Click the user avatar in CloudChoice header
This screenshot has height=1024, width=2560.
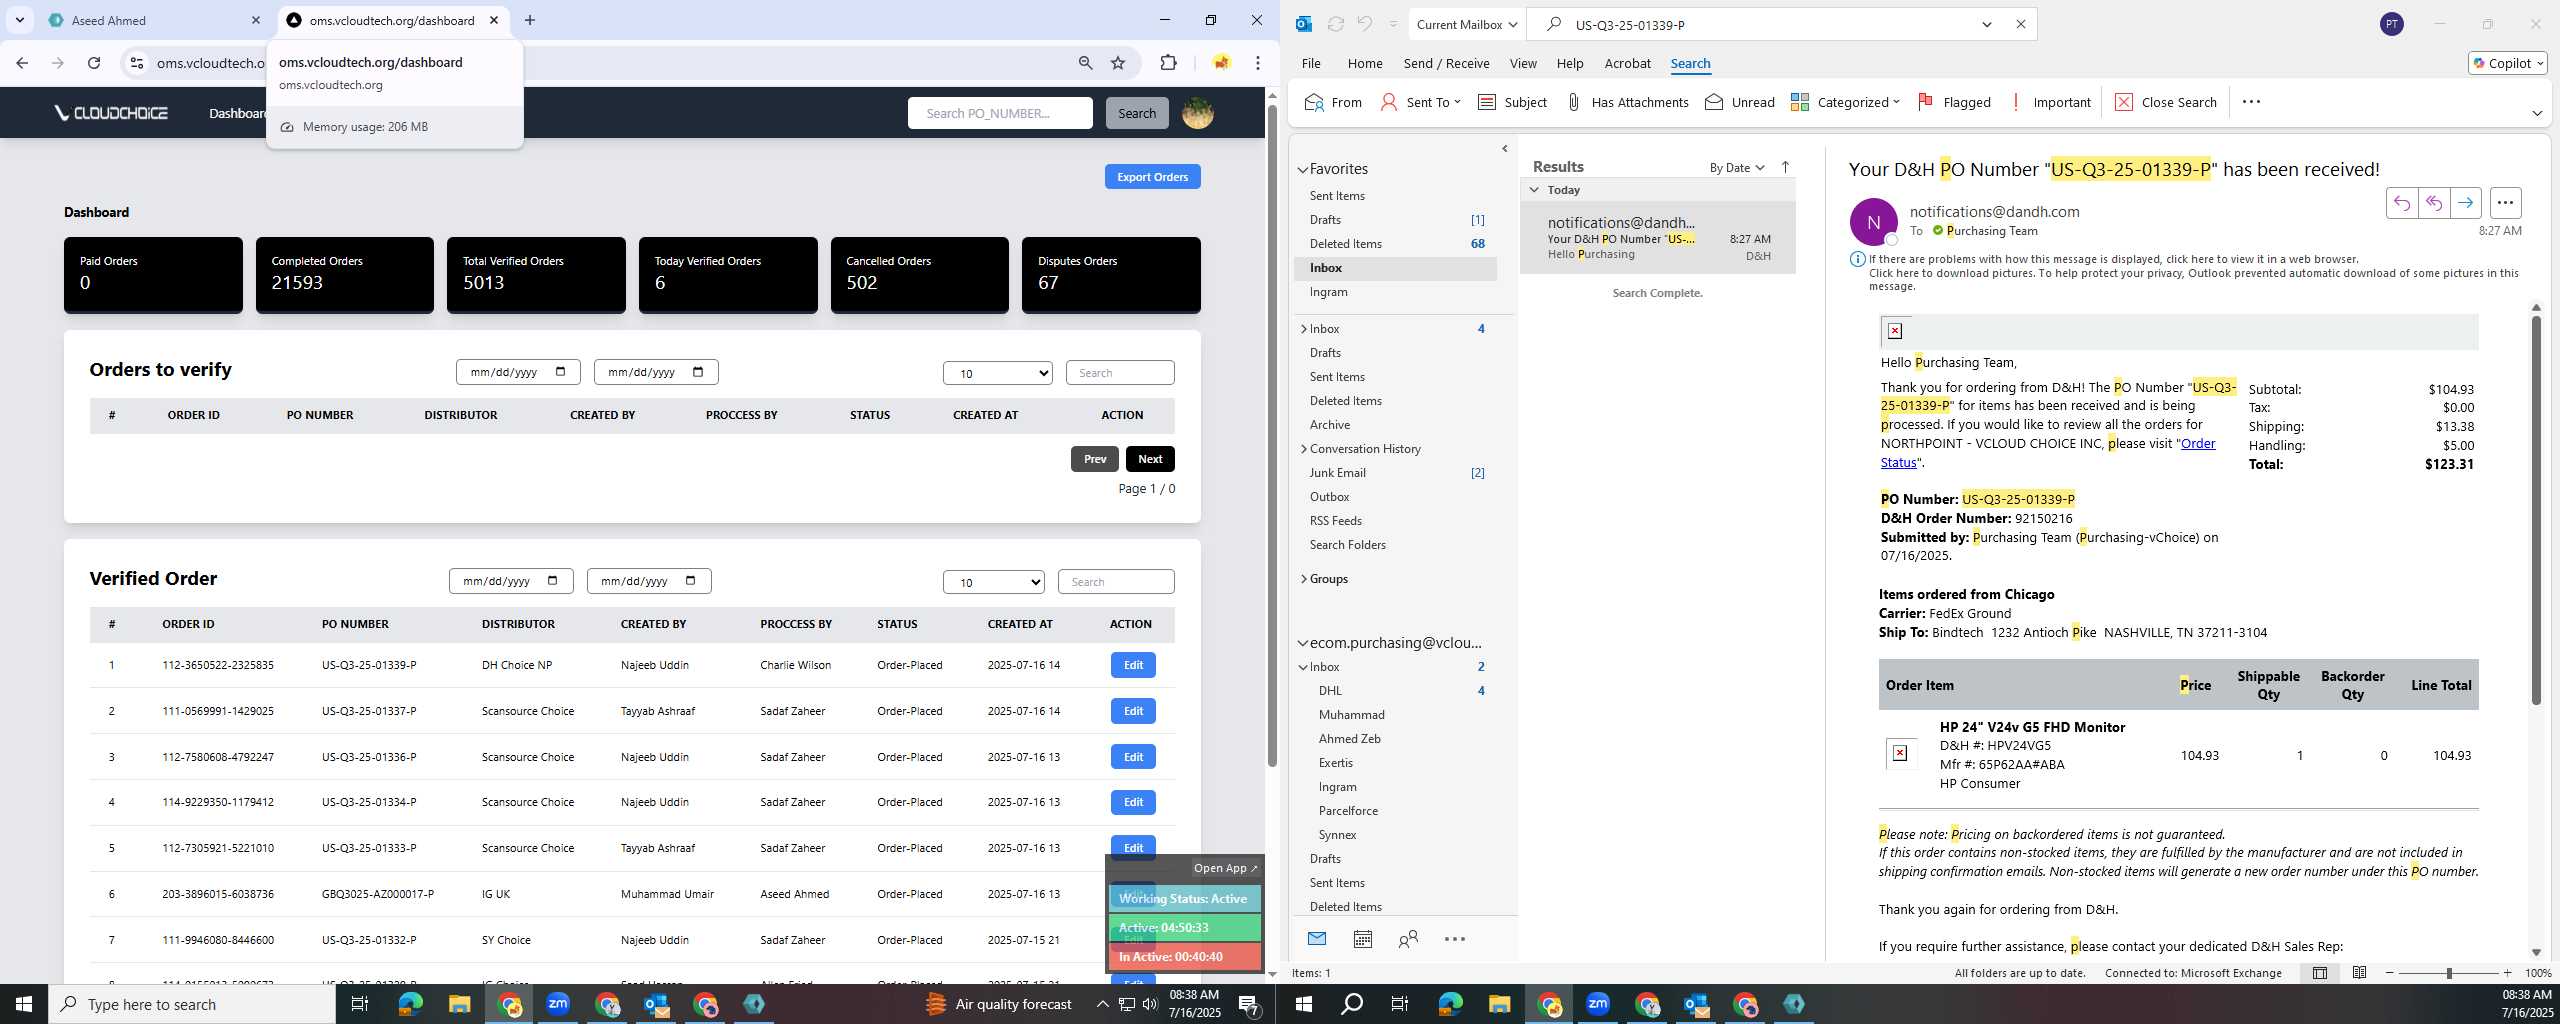coord(1197,113)
